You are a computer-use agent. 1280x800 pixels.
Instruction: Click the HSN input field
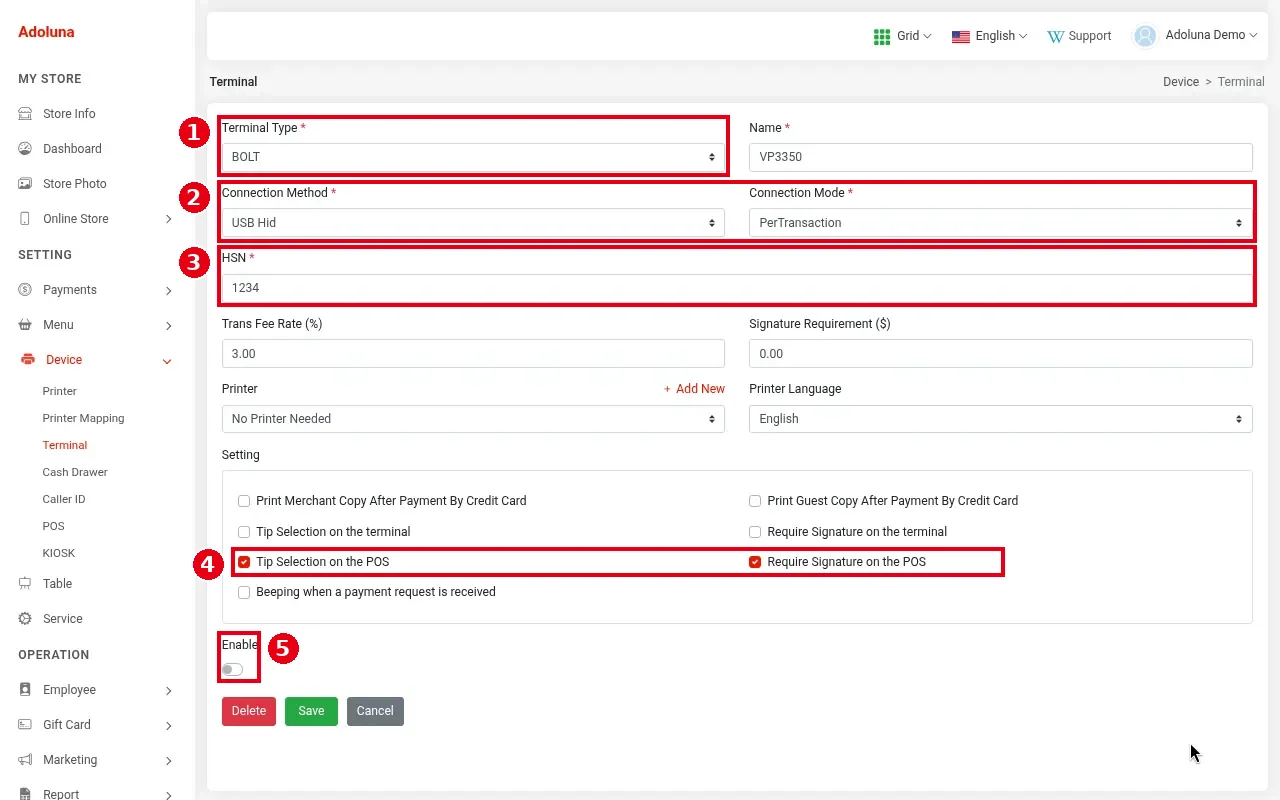737,288
